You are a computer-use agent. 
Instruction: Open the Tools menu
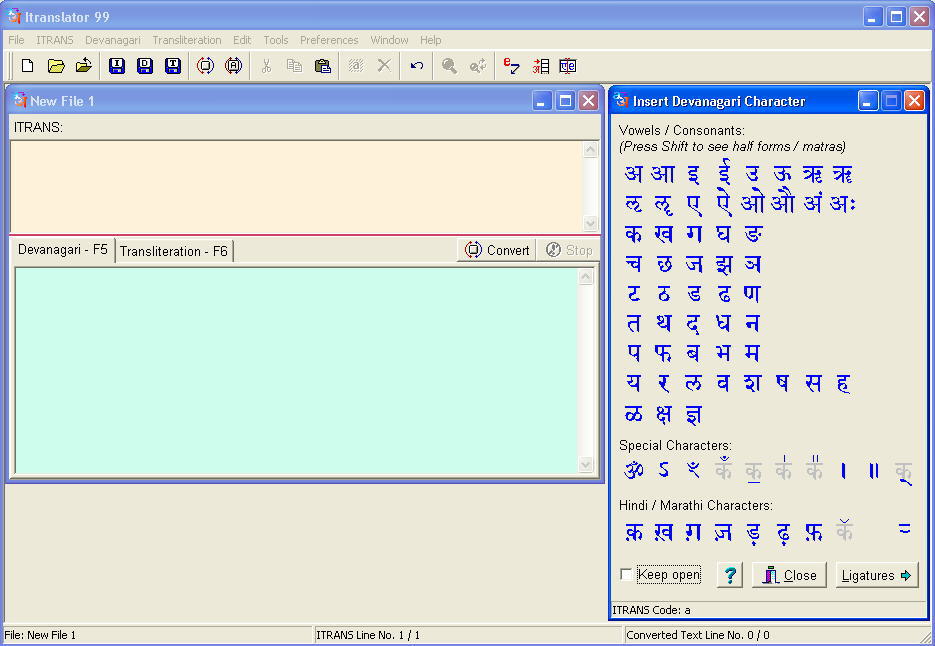point(275,40)
